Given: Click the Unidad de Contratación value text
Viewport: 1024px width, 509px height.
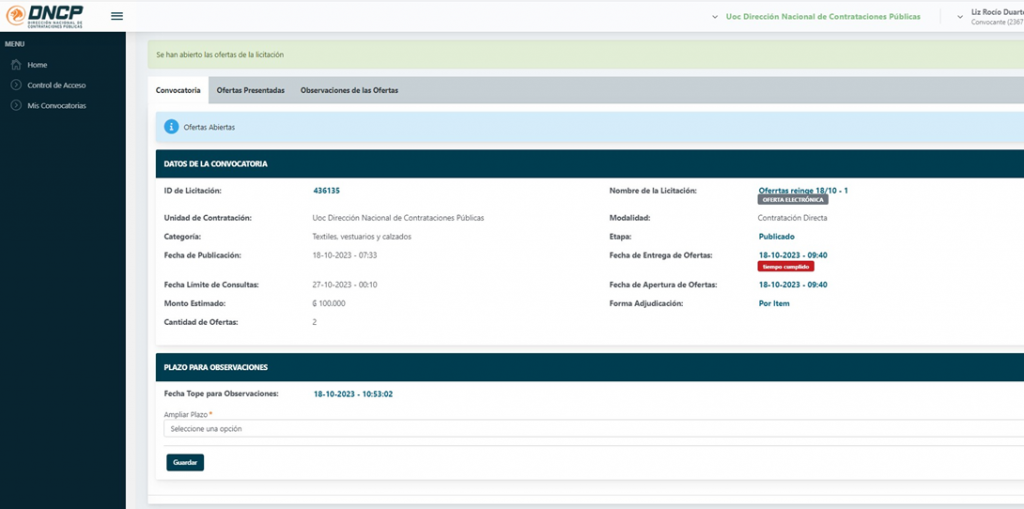Looking at the screenshot, I should click(x=398, y=218).
